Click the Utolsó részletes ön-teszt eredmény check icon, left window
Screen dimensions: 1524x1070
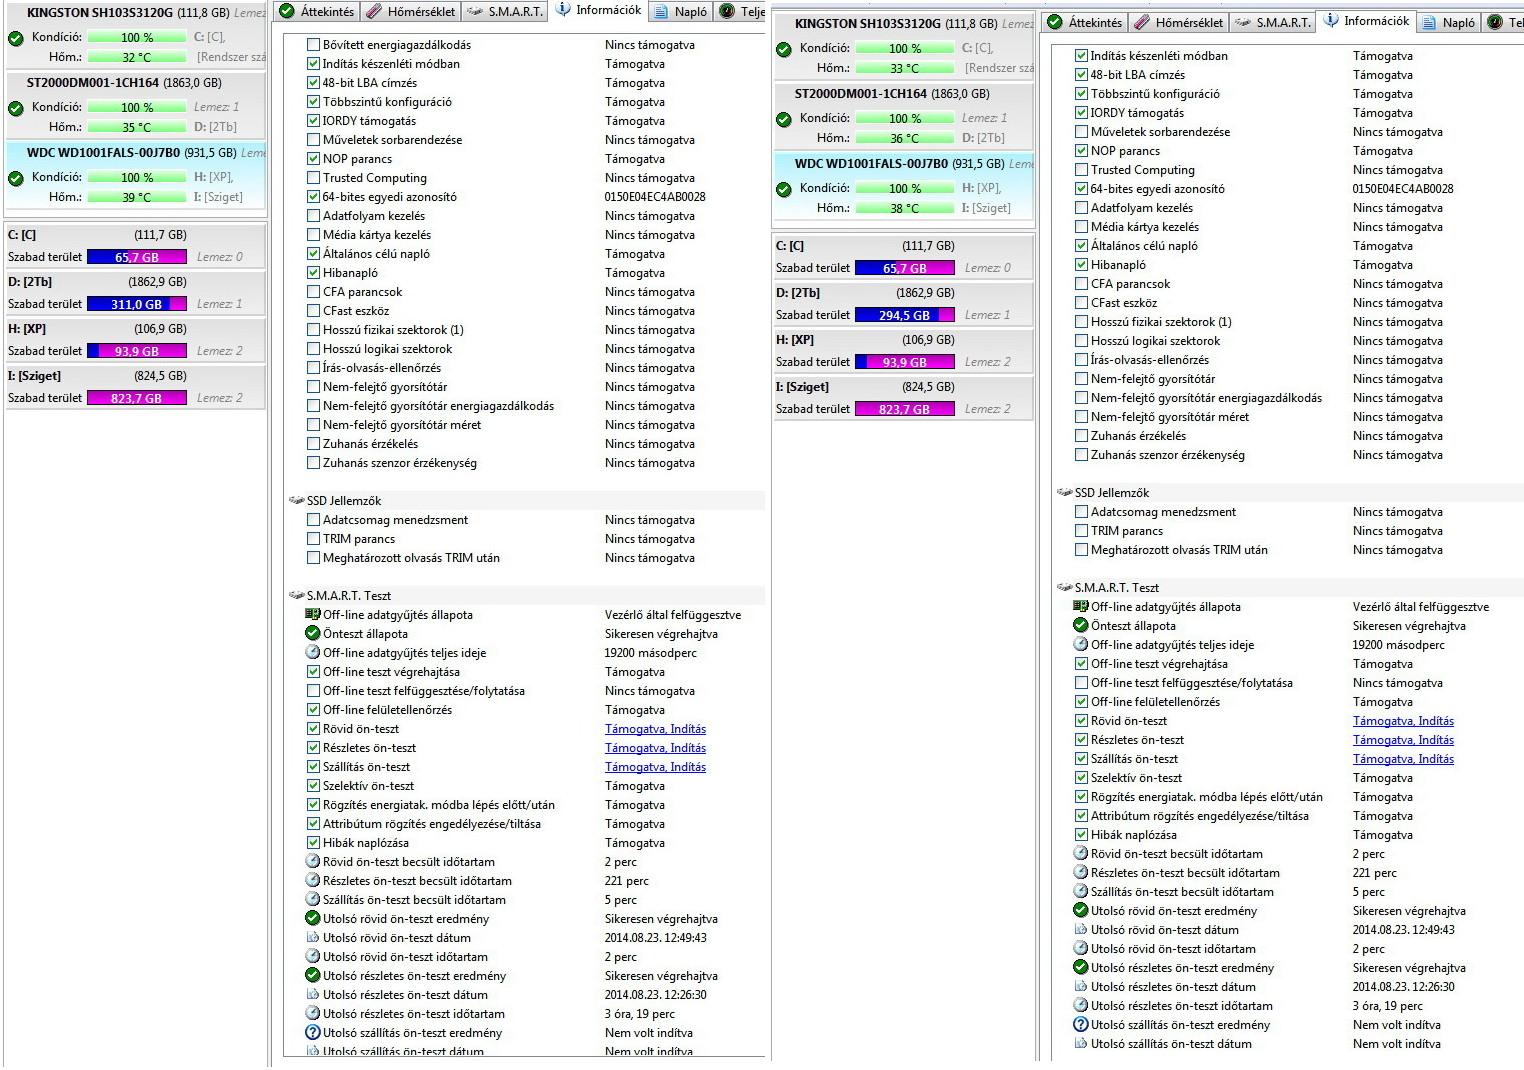313,975
